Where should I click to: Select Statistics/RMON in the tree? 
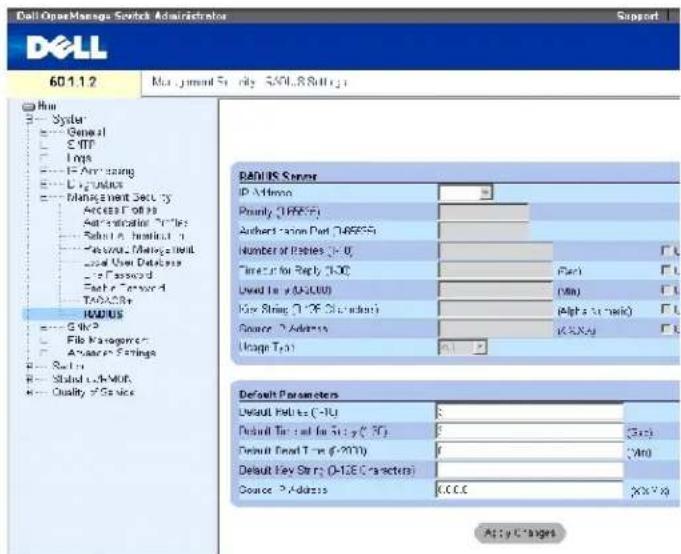point(92,379)
